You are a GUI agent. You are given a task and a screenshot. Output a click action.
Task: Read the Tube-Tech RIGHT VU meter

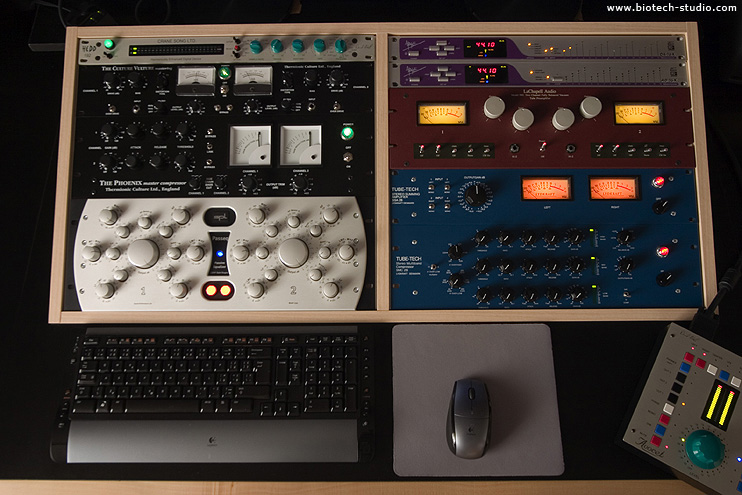pos(614,188)
